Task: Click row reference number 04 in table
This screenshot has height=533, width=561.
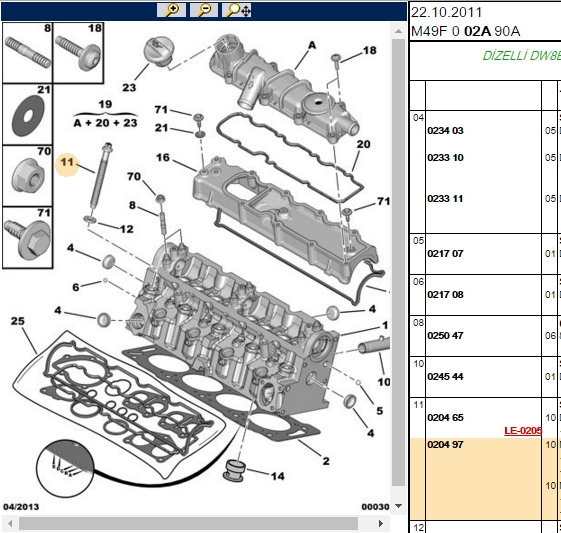Action: [x=418, y=118]
